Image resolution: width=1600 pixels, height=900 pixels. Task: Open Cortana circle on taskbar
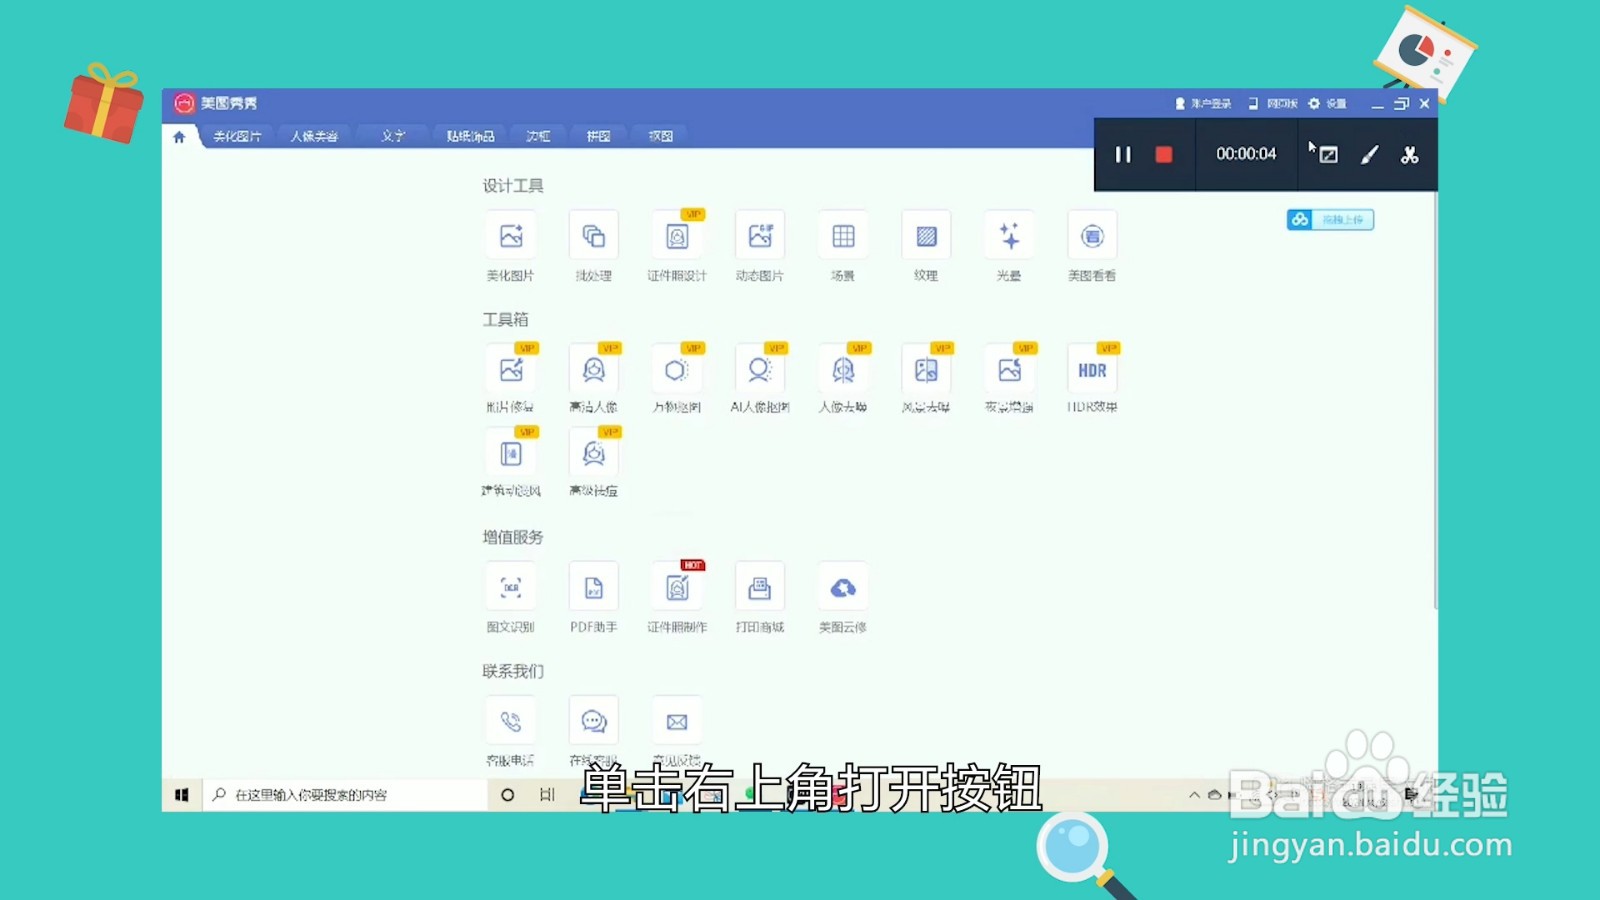[x=508, y=795]
